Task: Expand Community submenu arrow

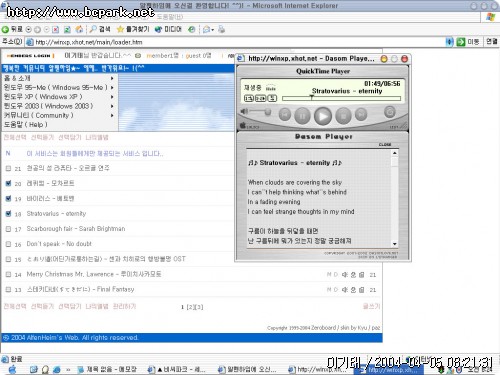Action: pyautogui.click(x=112, y=115)
